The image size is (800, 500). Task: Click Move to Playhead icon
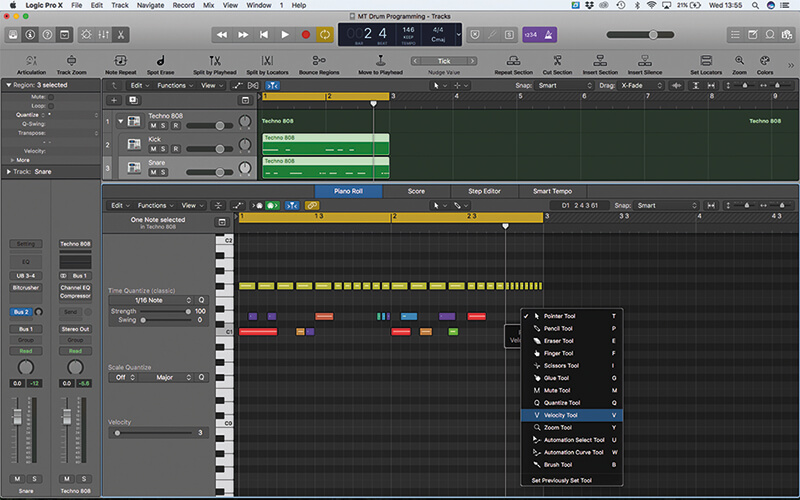click(x=381, y=65)
